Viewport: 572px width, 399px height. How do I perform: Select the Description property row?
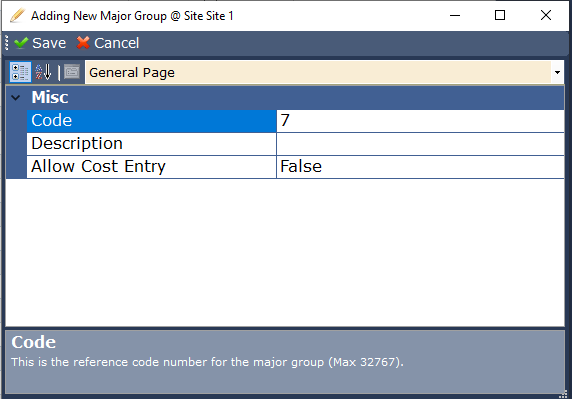(x=295, y=144)
